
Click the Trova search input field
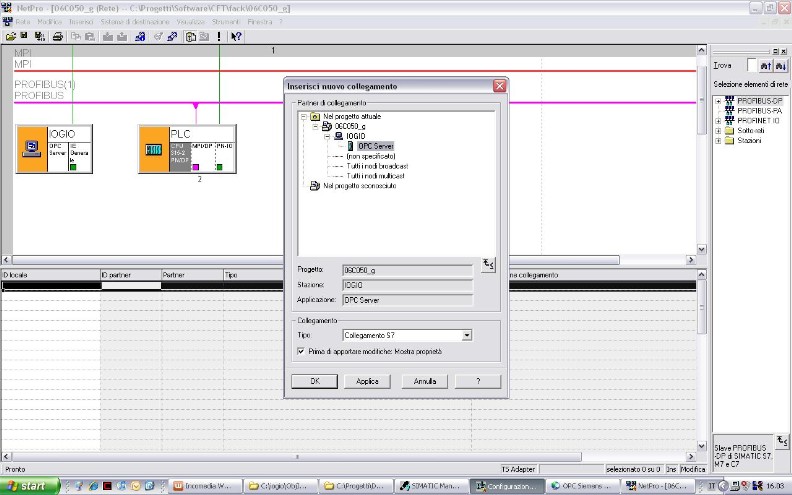tap(751, 65)
